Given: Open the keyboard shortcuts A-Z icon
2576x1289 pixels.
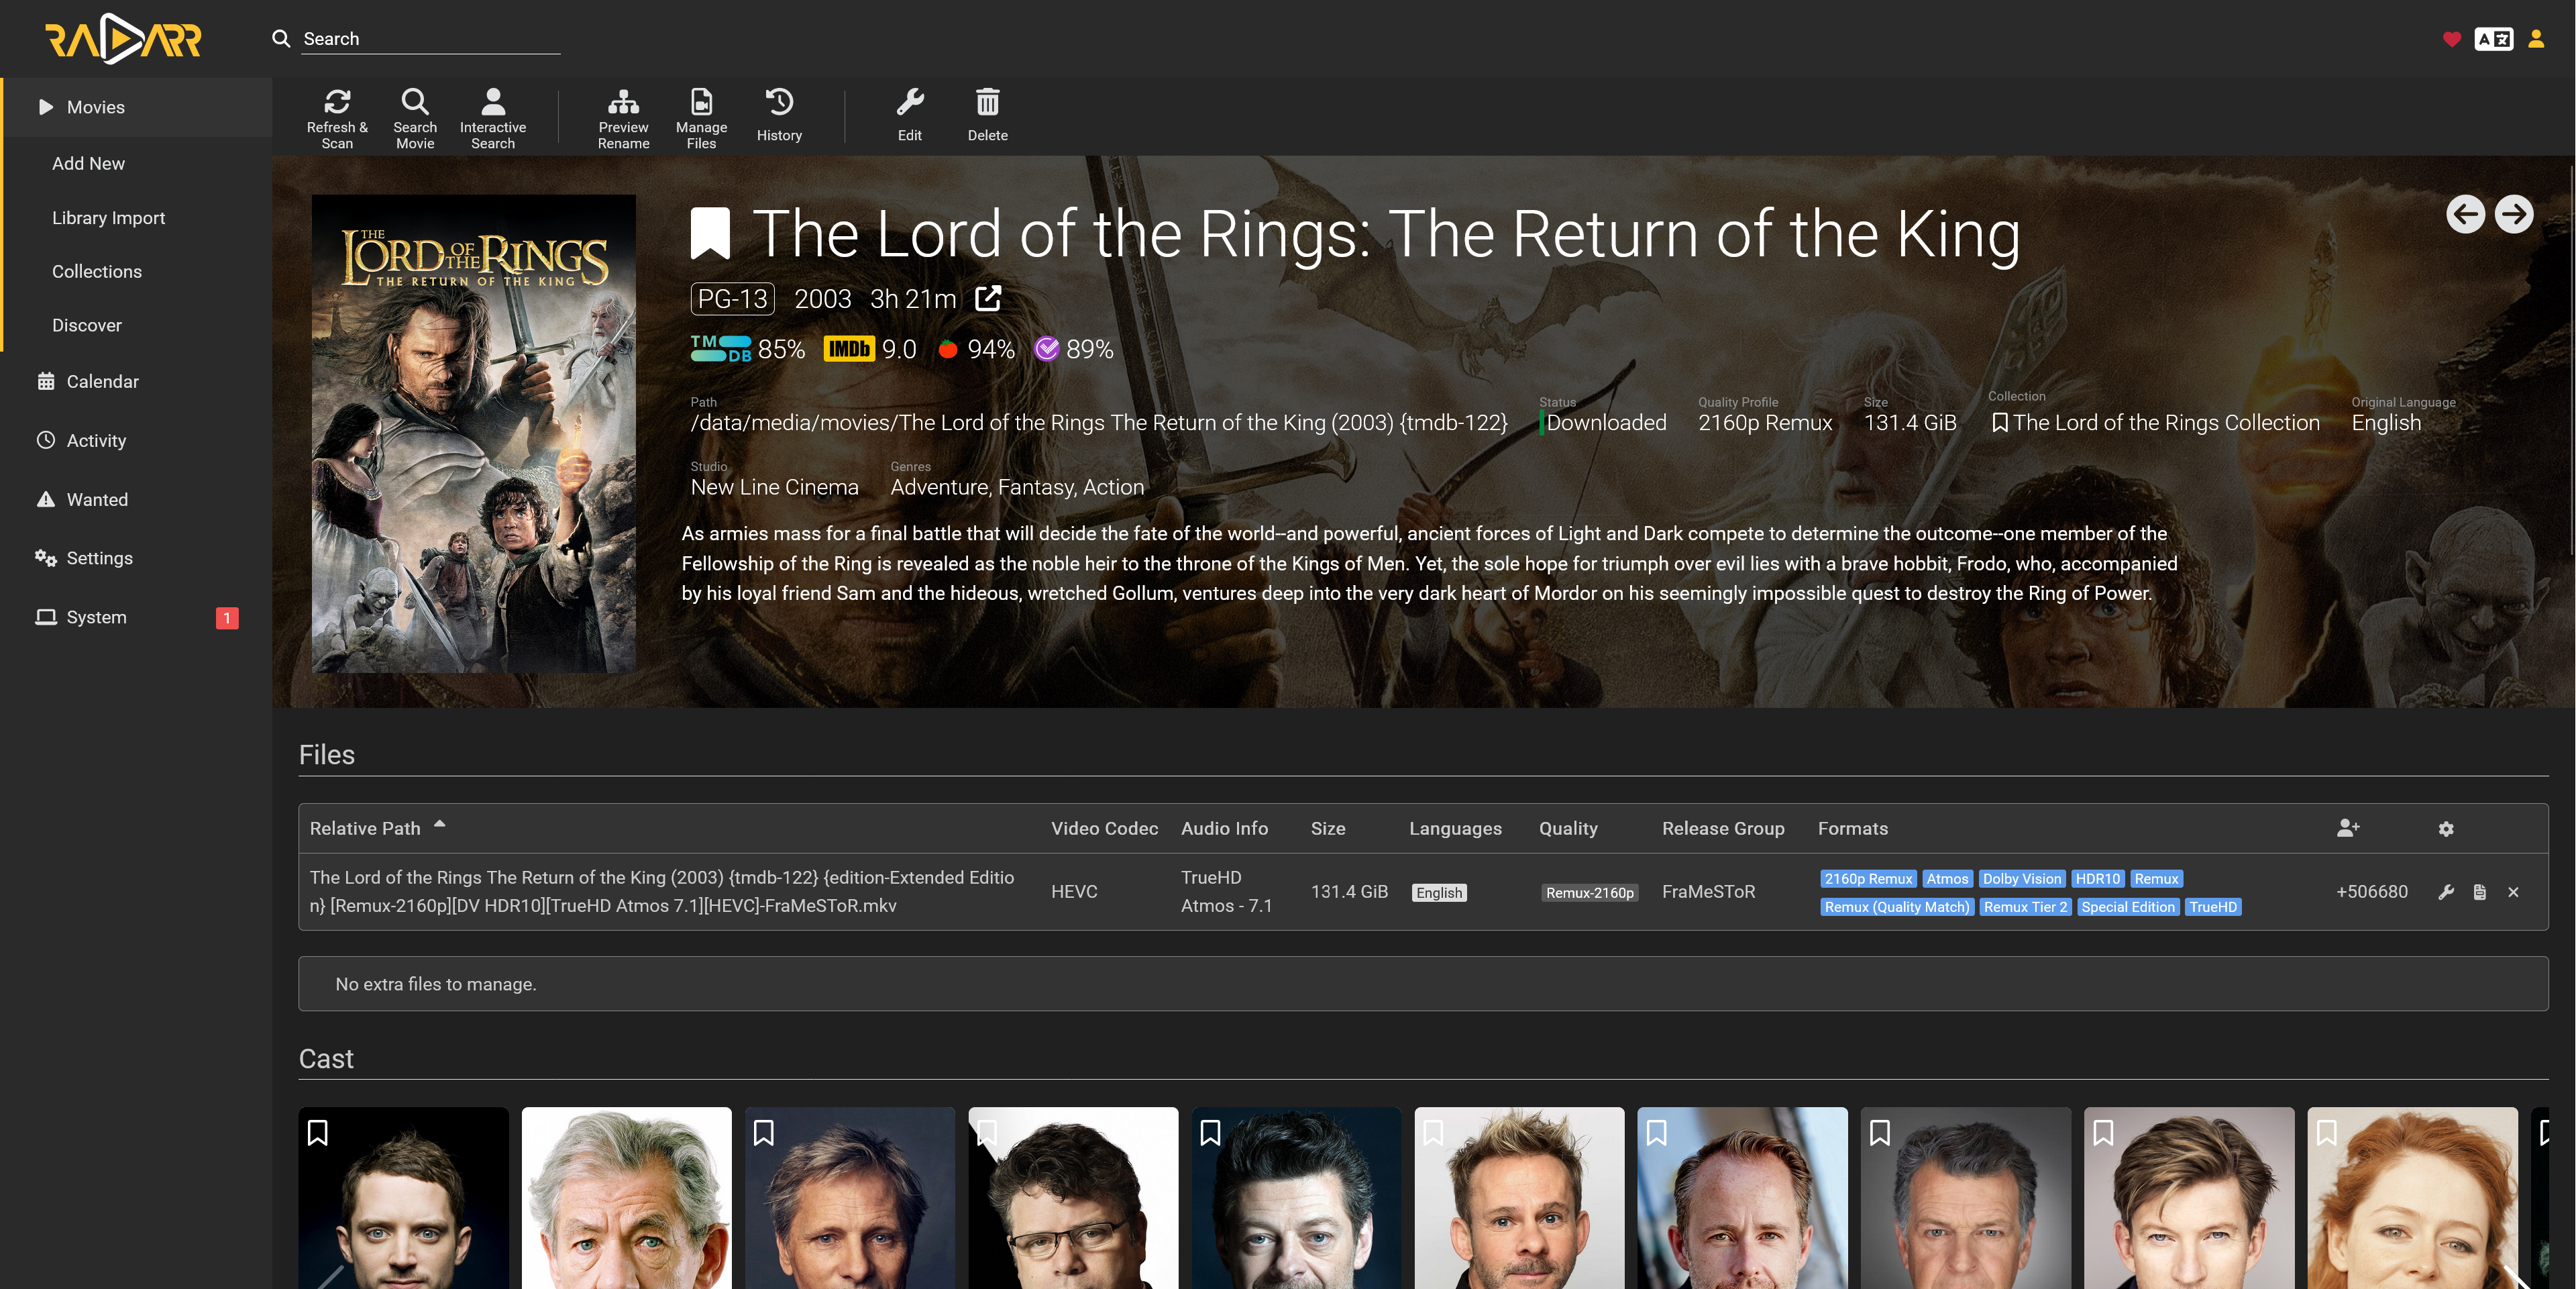Looking at the screenshot, I should click(2493, 39).
